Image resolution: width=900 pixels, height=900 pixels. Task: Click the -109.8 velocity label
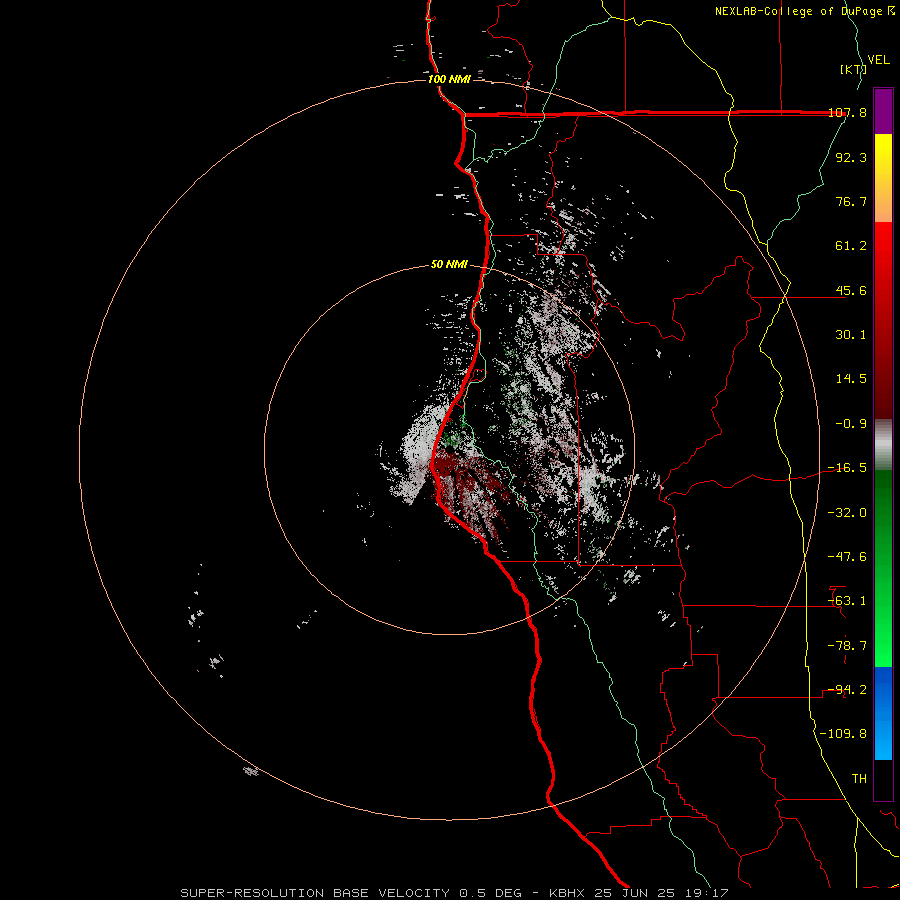coord(843,734)
